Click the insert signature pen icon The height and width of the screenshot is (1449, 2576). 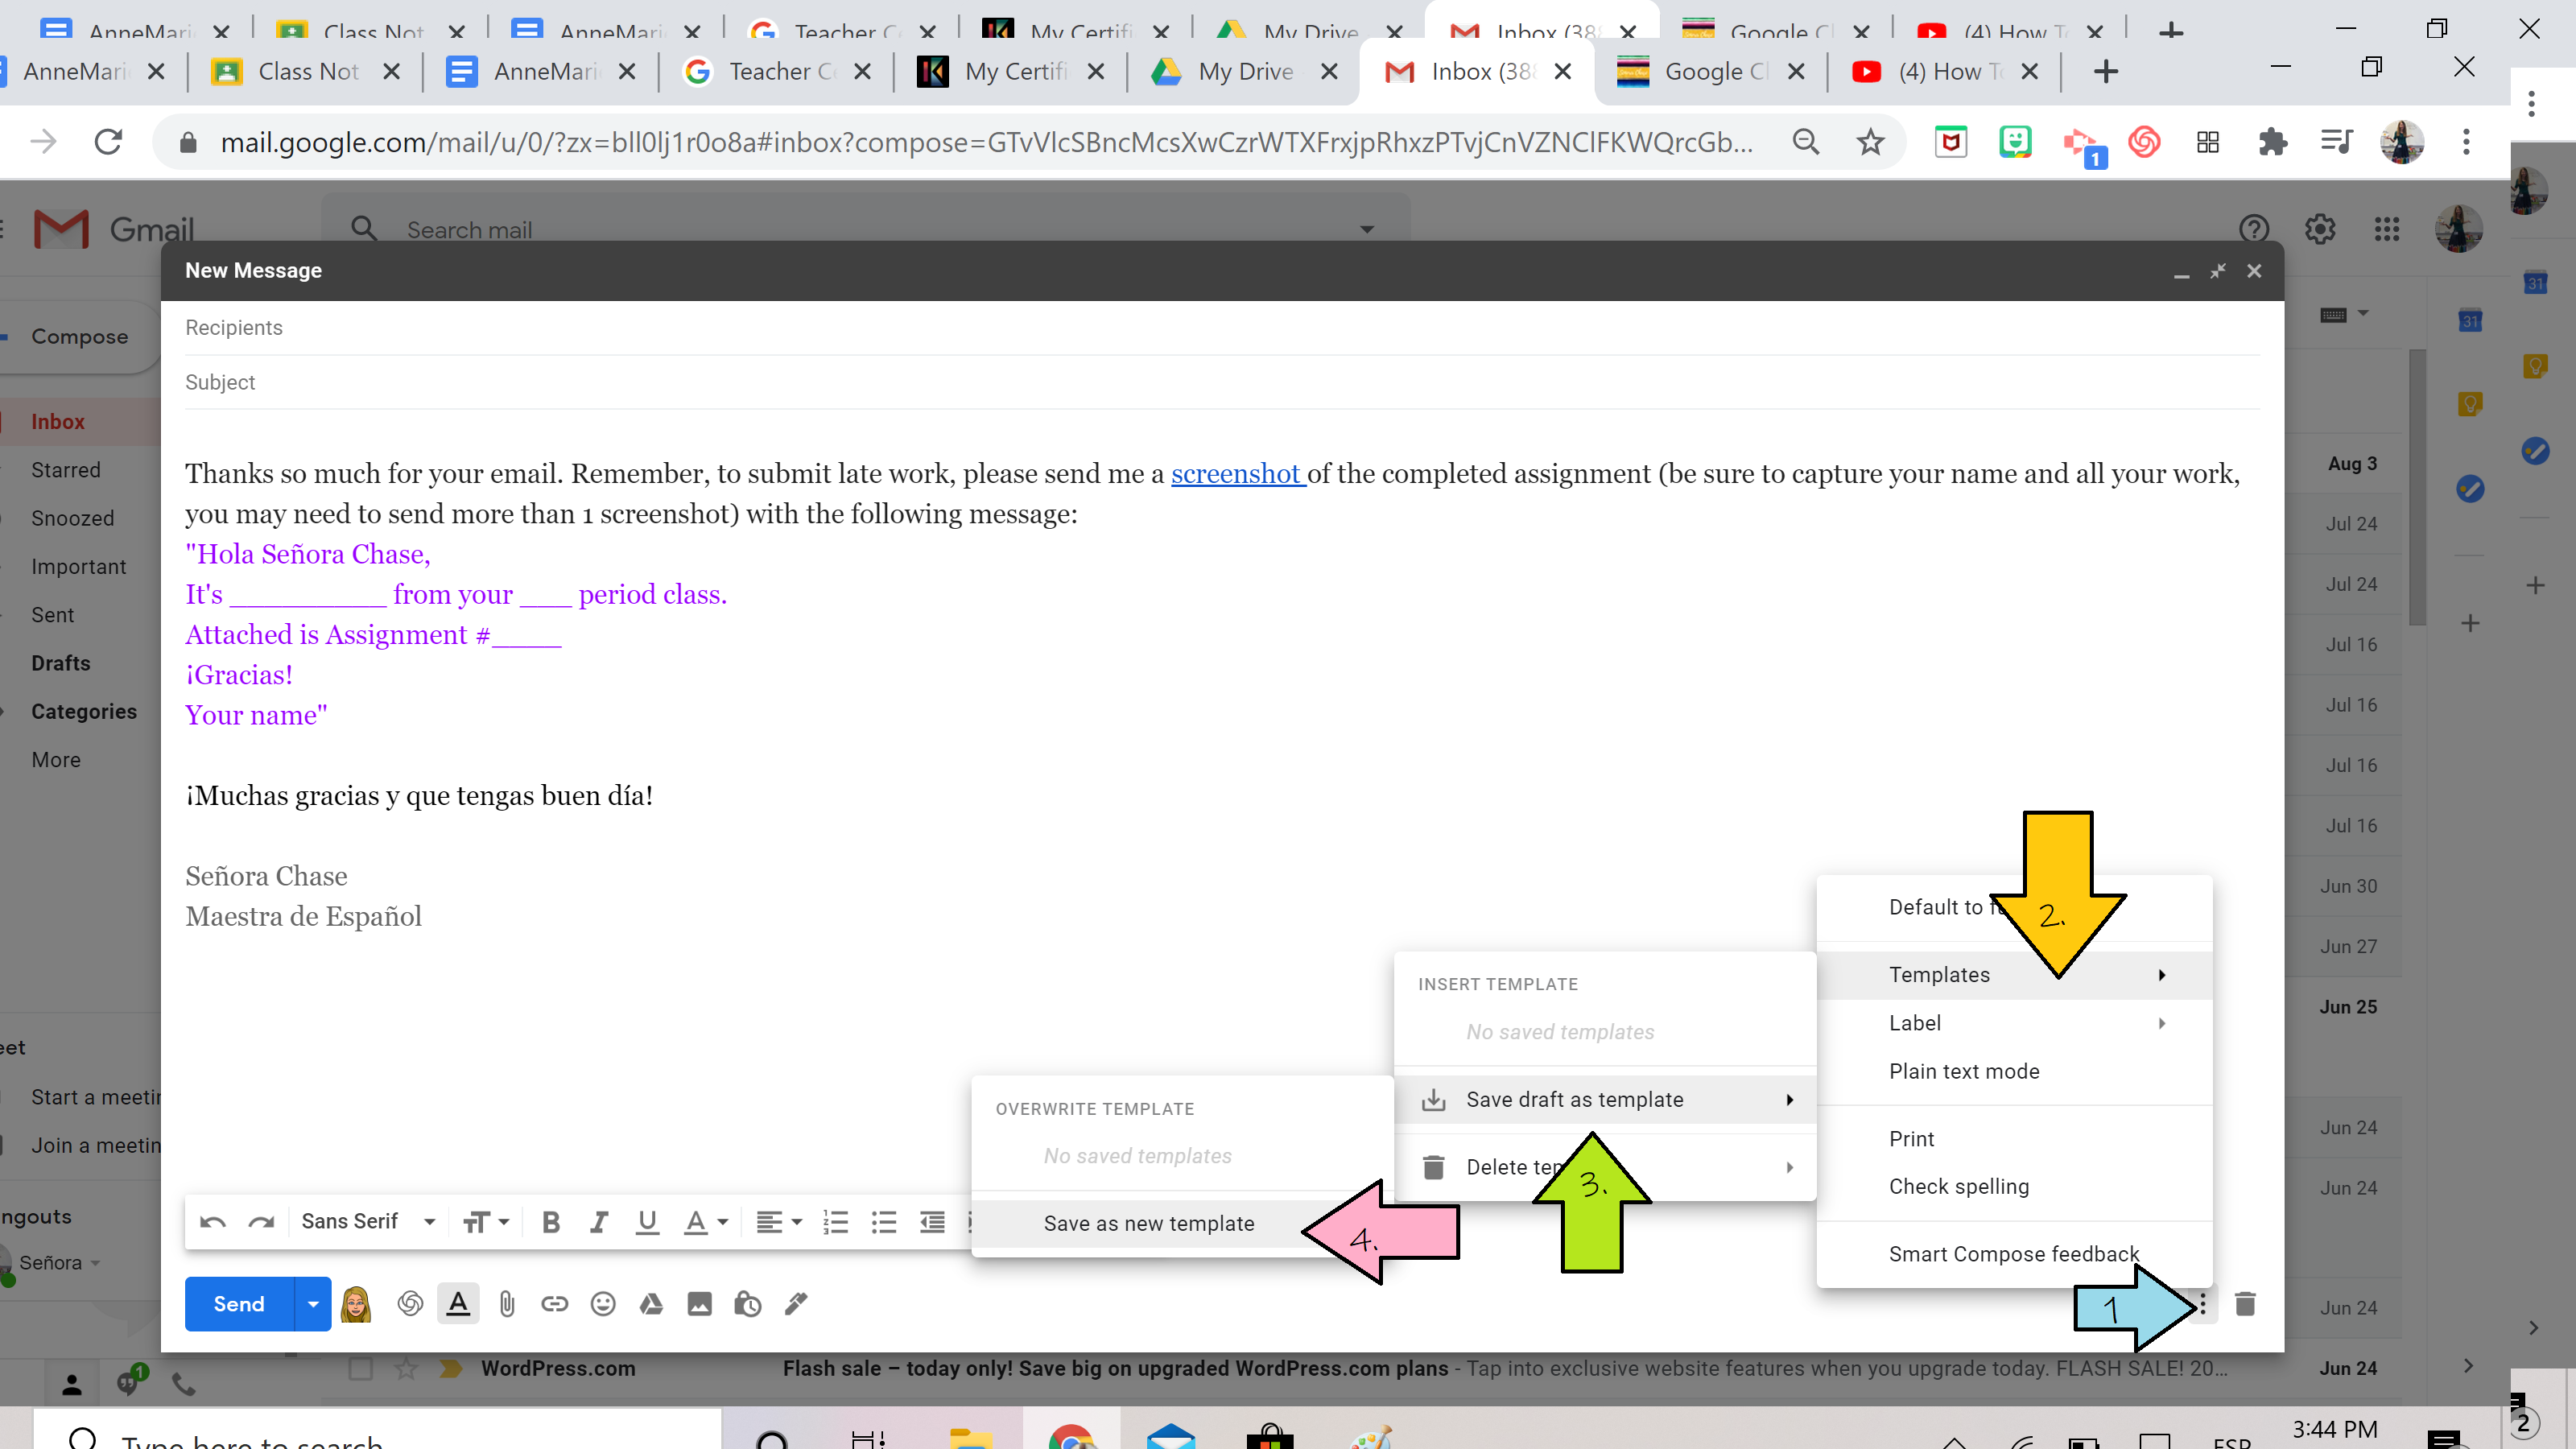pyautogui.click(x=796, y=1304)
